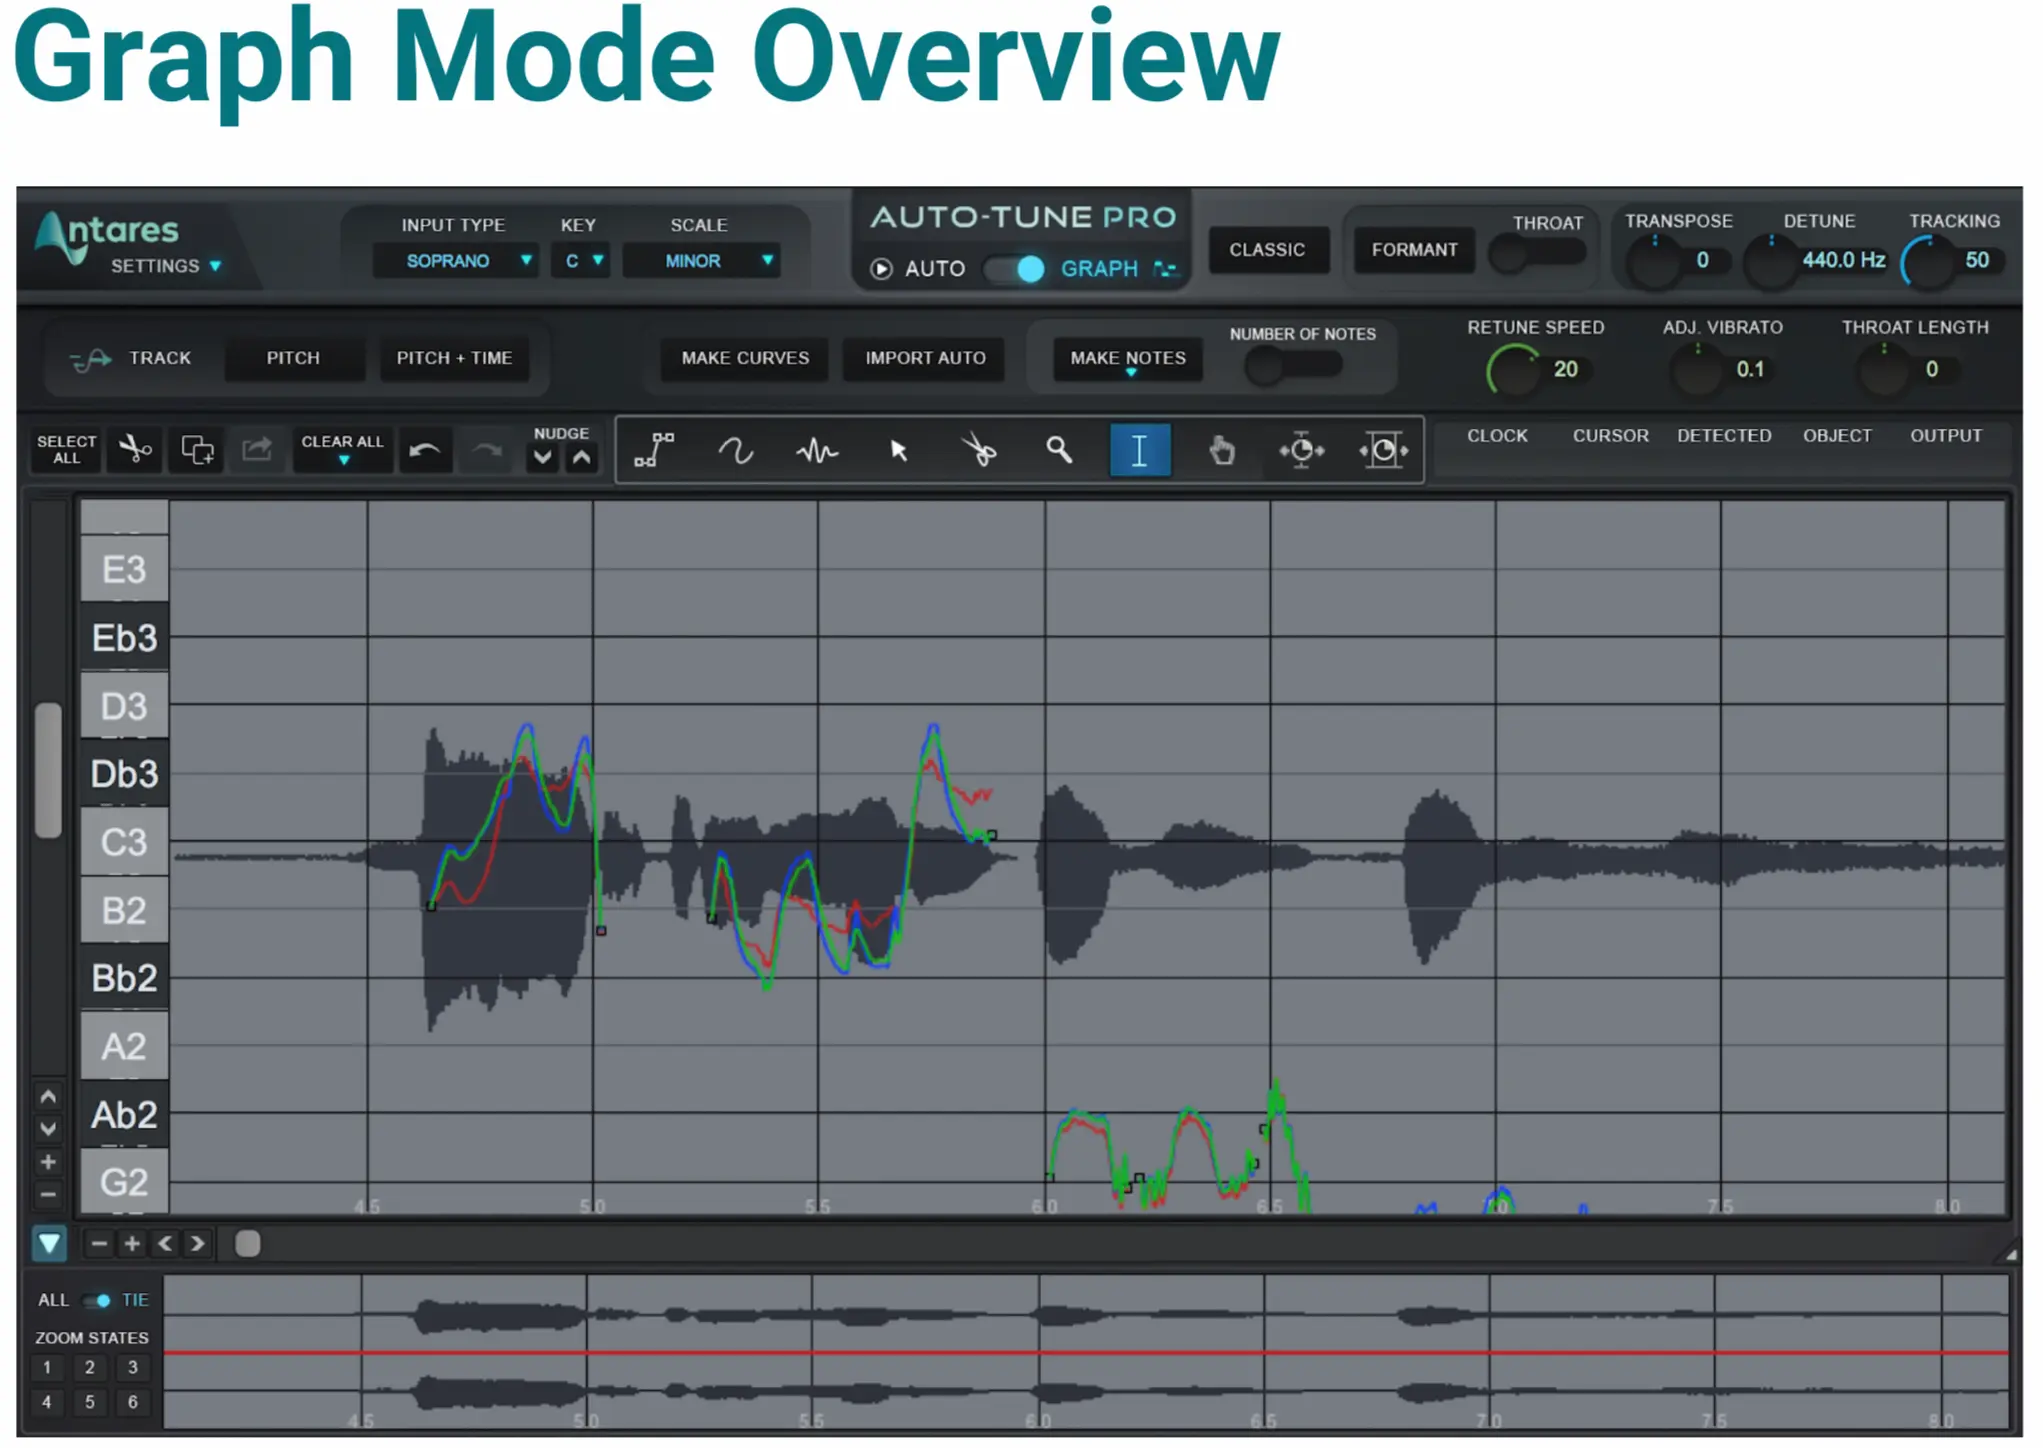Screen dimensions: 2043x1448
Task: Click the Move Point time tool icon
Action: point(1301,451)
